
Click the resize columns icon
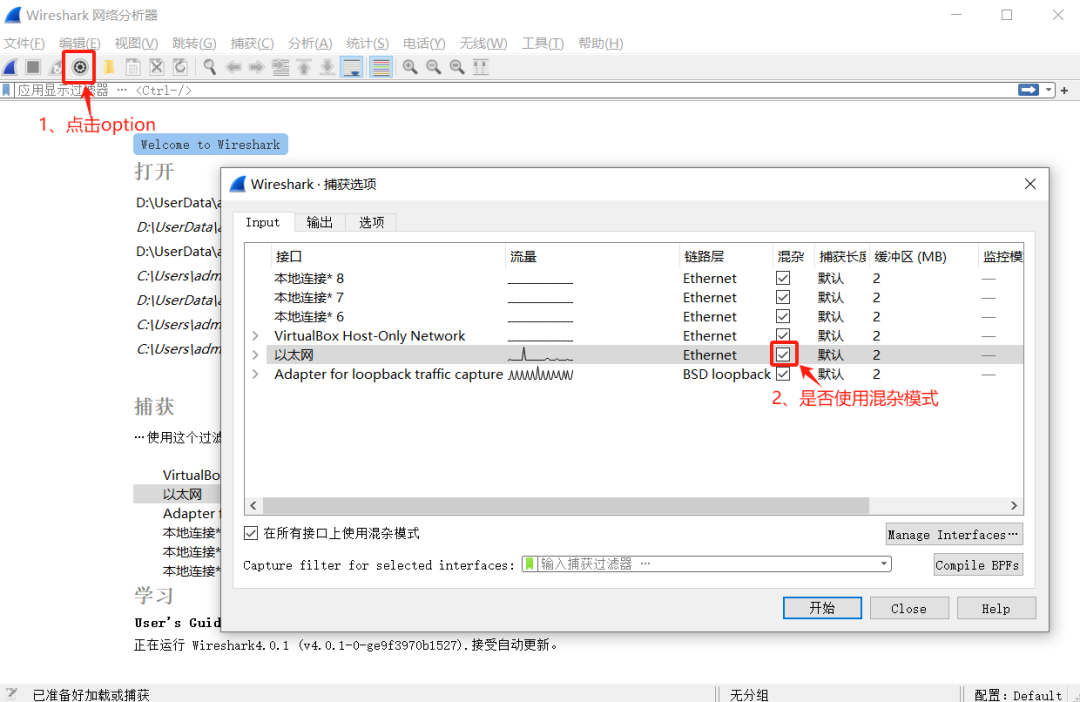481,67
